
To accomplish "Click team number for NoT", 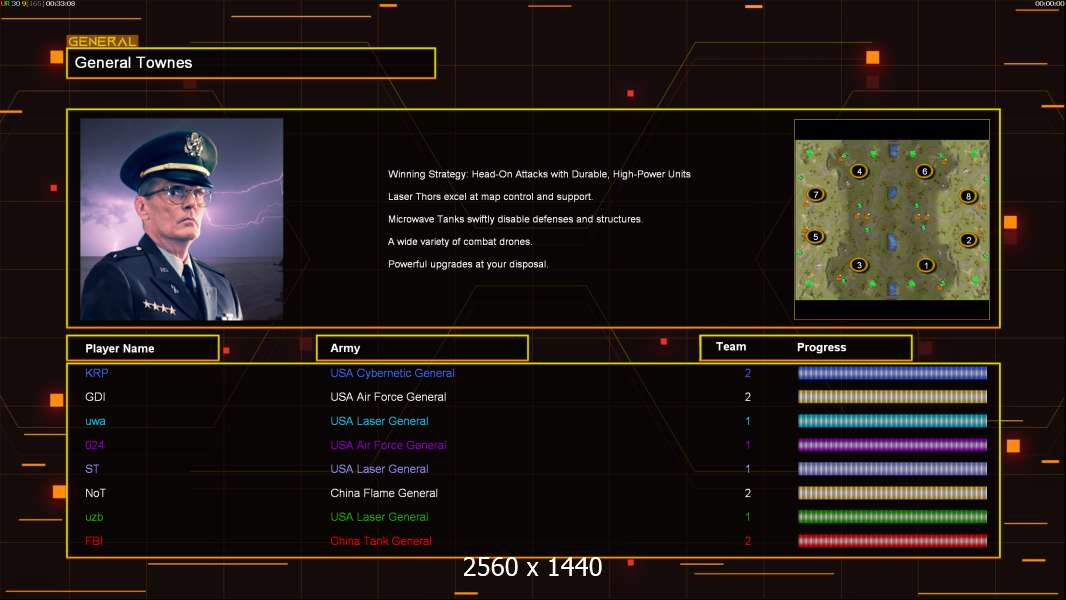I will (748, 493).
